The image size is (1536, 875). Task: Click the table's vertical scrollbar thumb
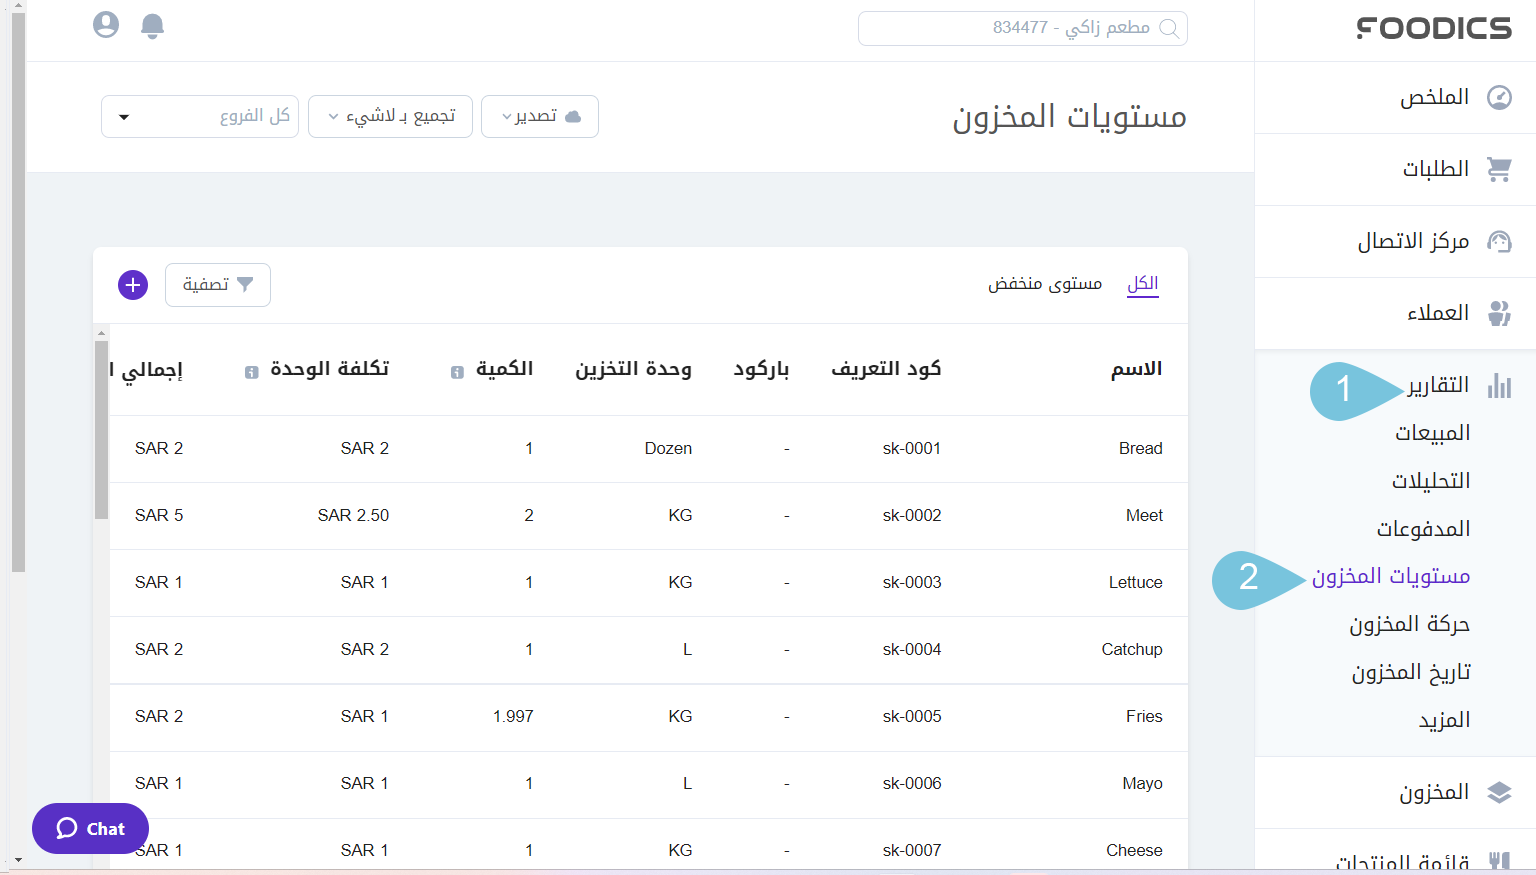101,430
